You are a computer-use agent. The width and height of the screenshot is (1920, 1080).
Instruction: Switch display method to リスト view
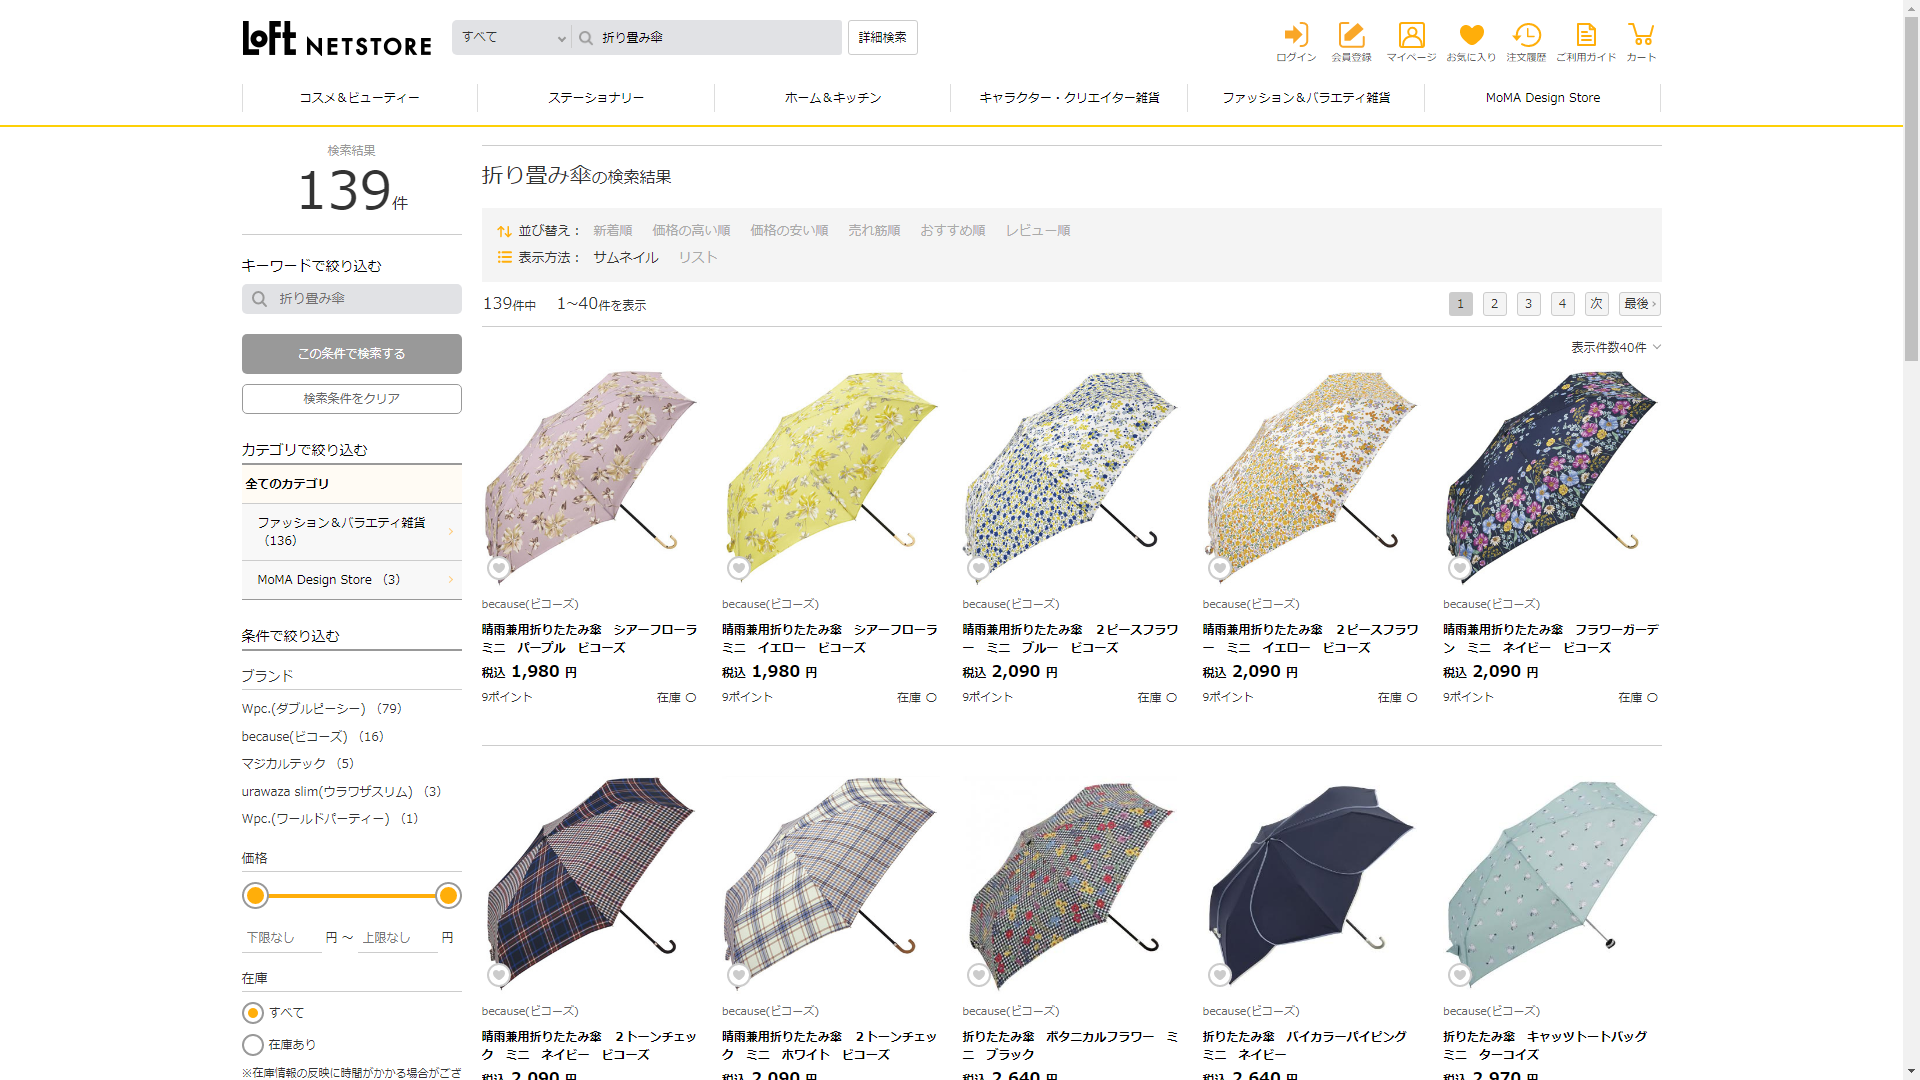[698, 258]
